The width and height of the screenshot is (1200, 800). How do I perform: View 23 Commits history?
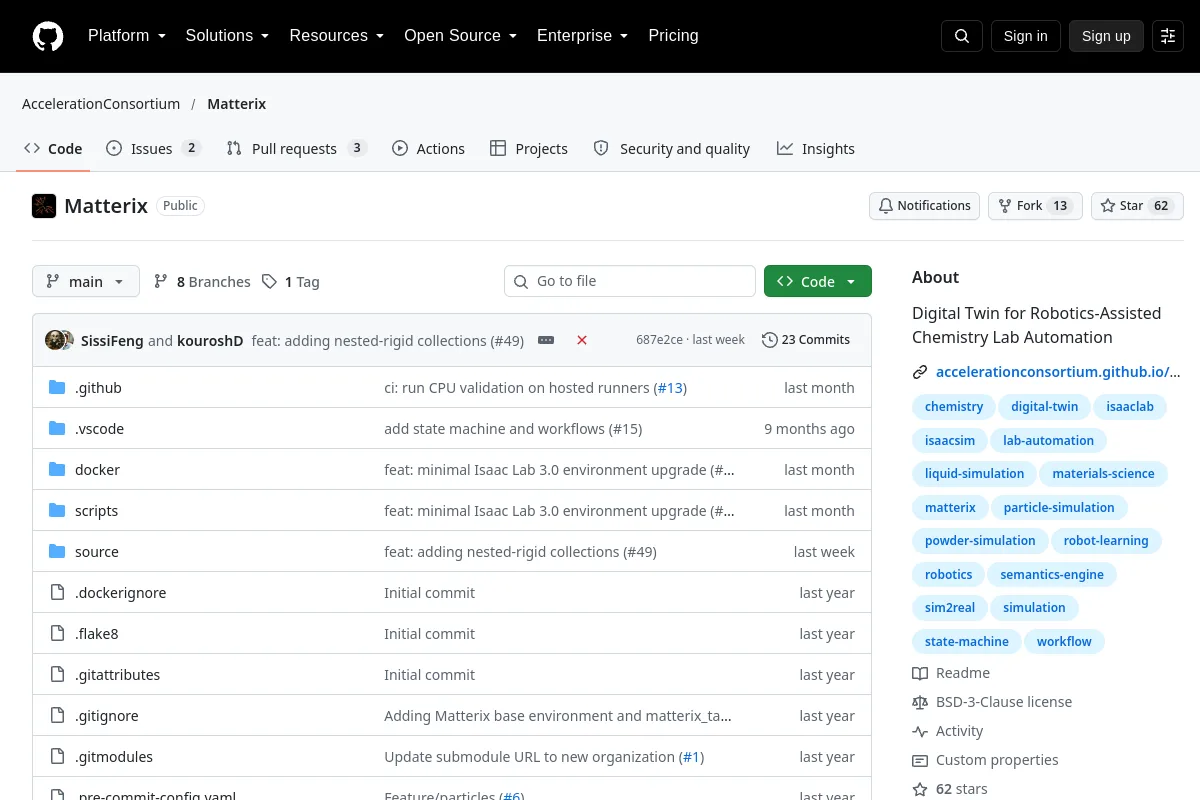[x=806, y=340]
